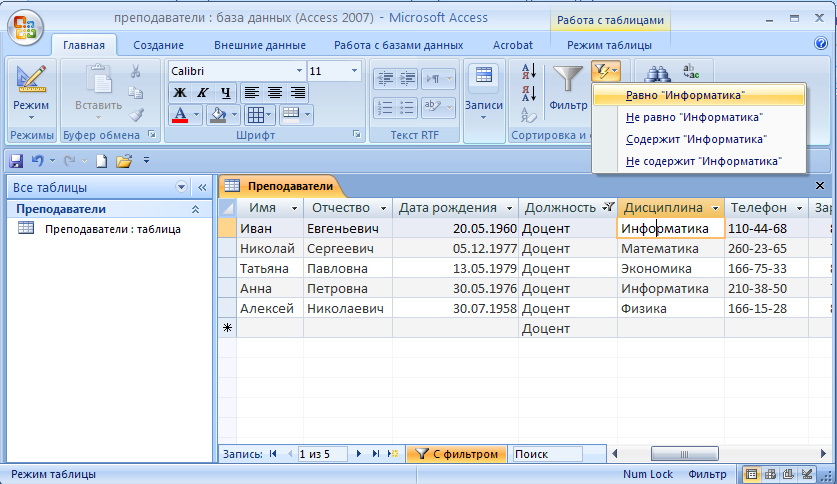Screen dimensions: 837x484
Task: Undo via quick access toolbar
Action: [x=38, y=160]
